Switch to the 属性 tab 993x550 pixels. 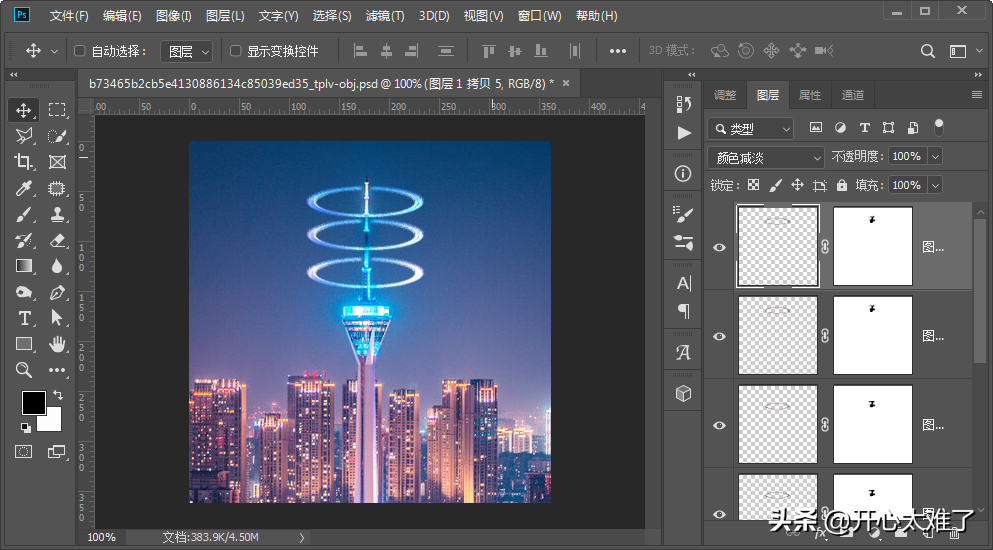[x=810, y=95]
